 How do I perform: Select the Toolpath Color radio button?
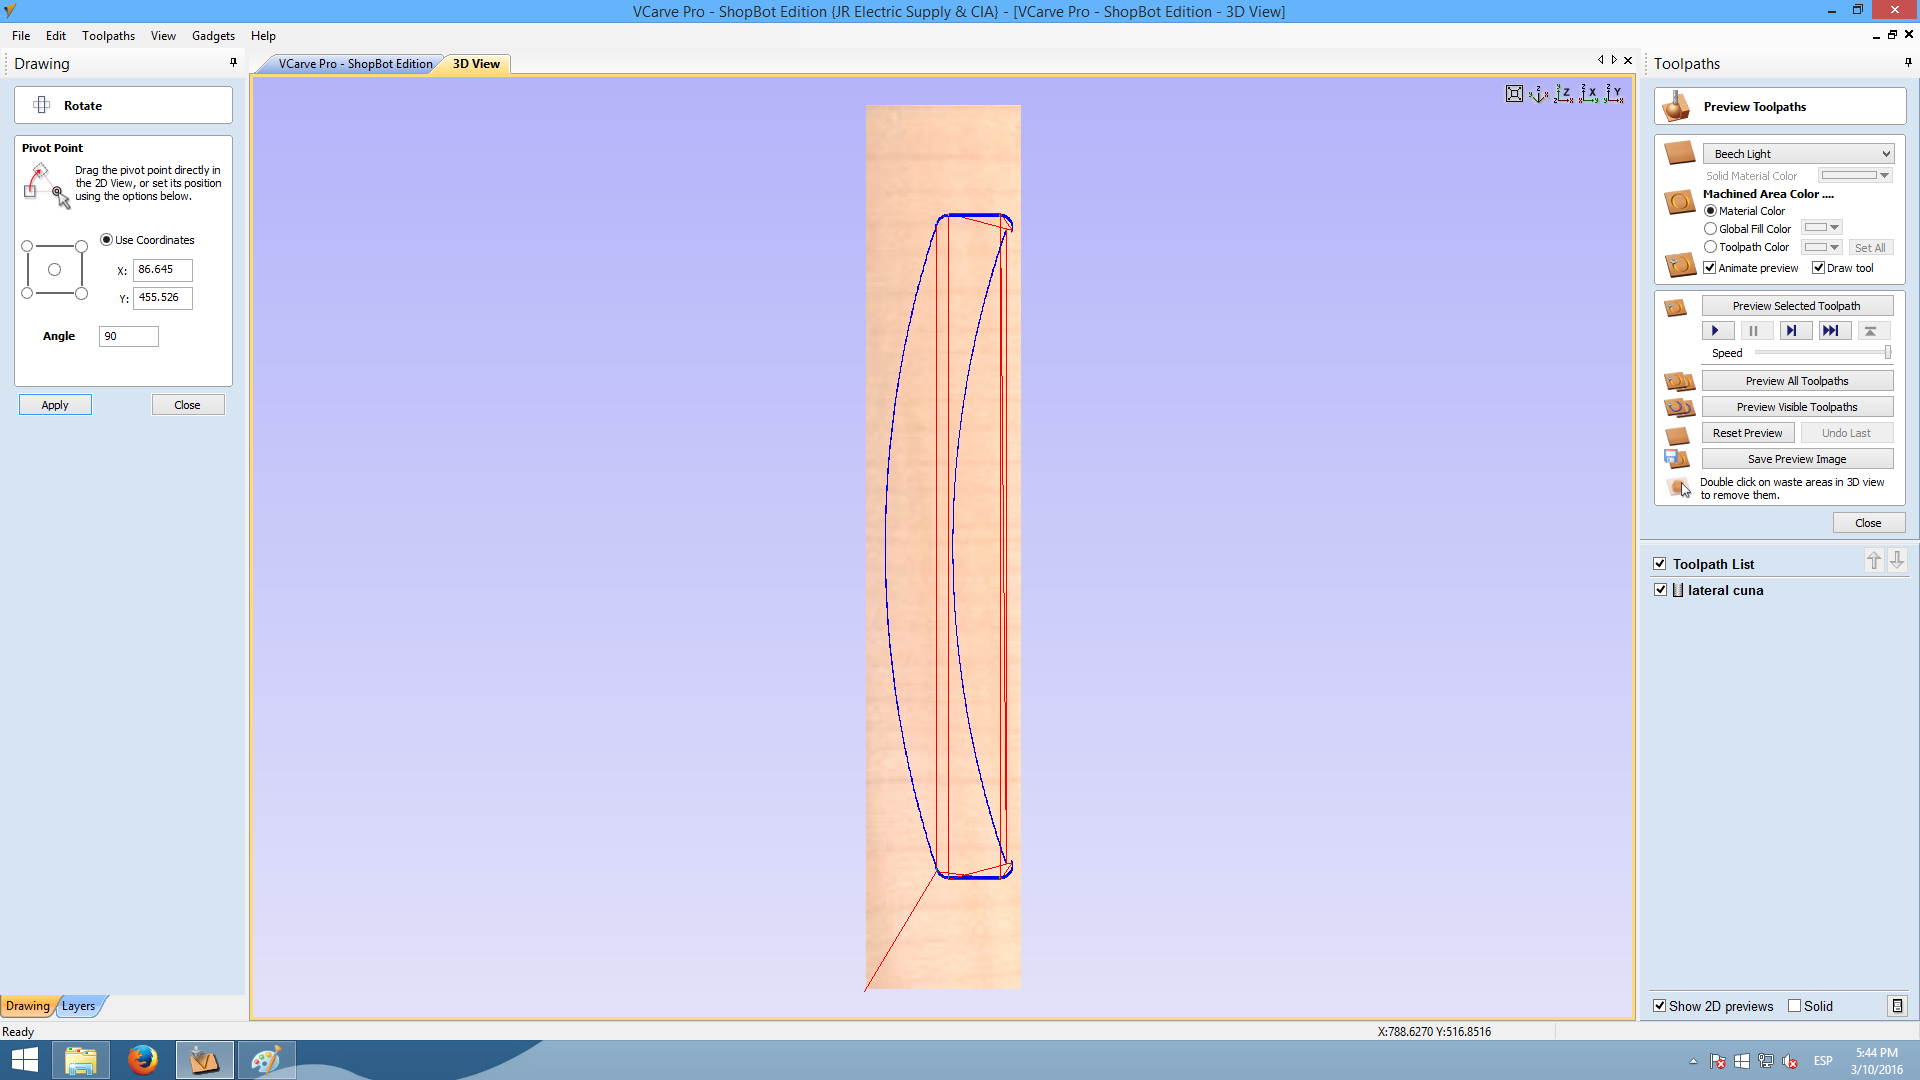1710,247
